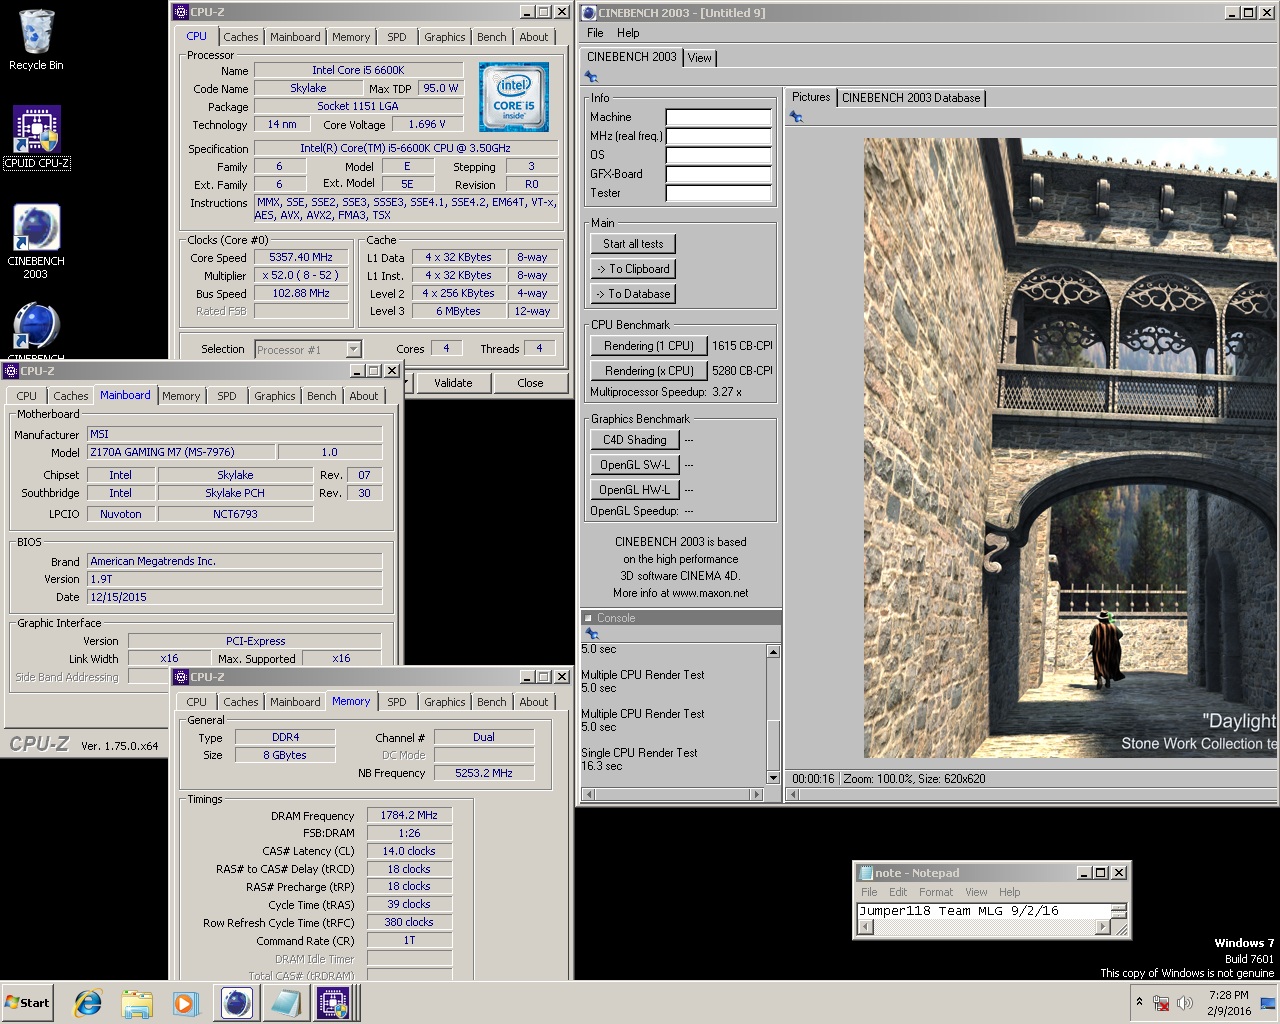Click pin icon under CINEBENCH 2003 tab

[591, 77]
